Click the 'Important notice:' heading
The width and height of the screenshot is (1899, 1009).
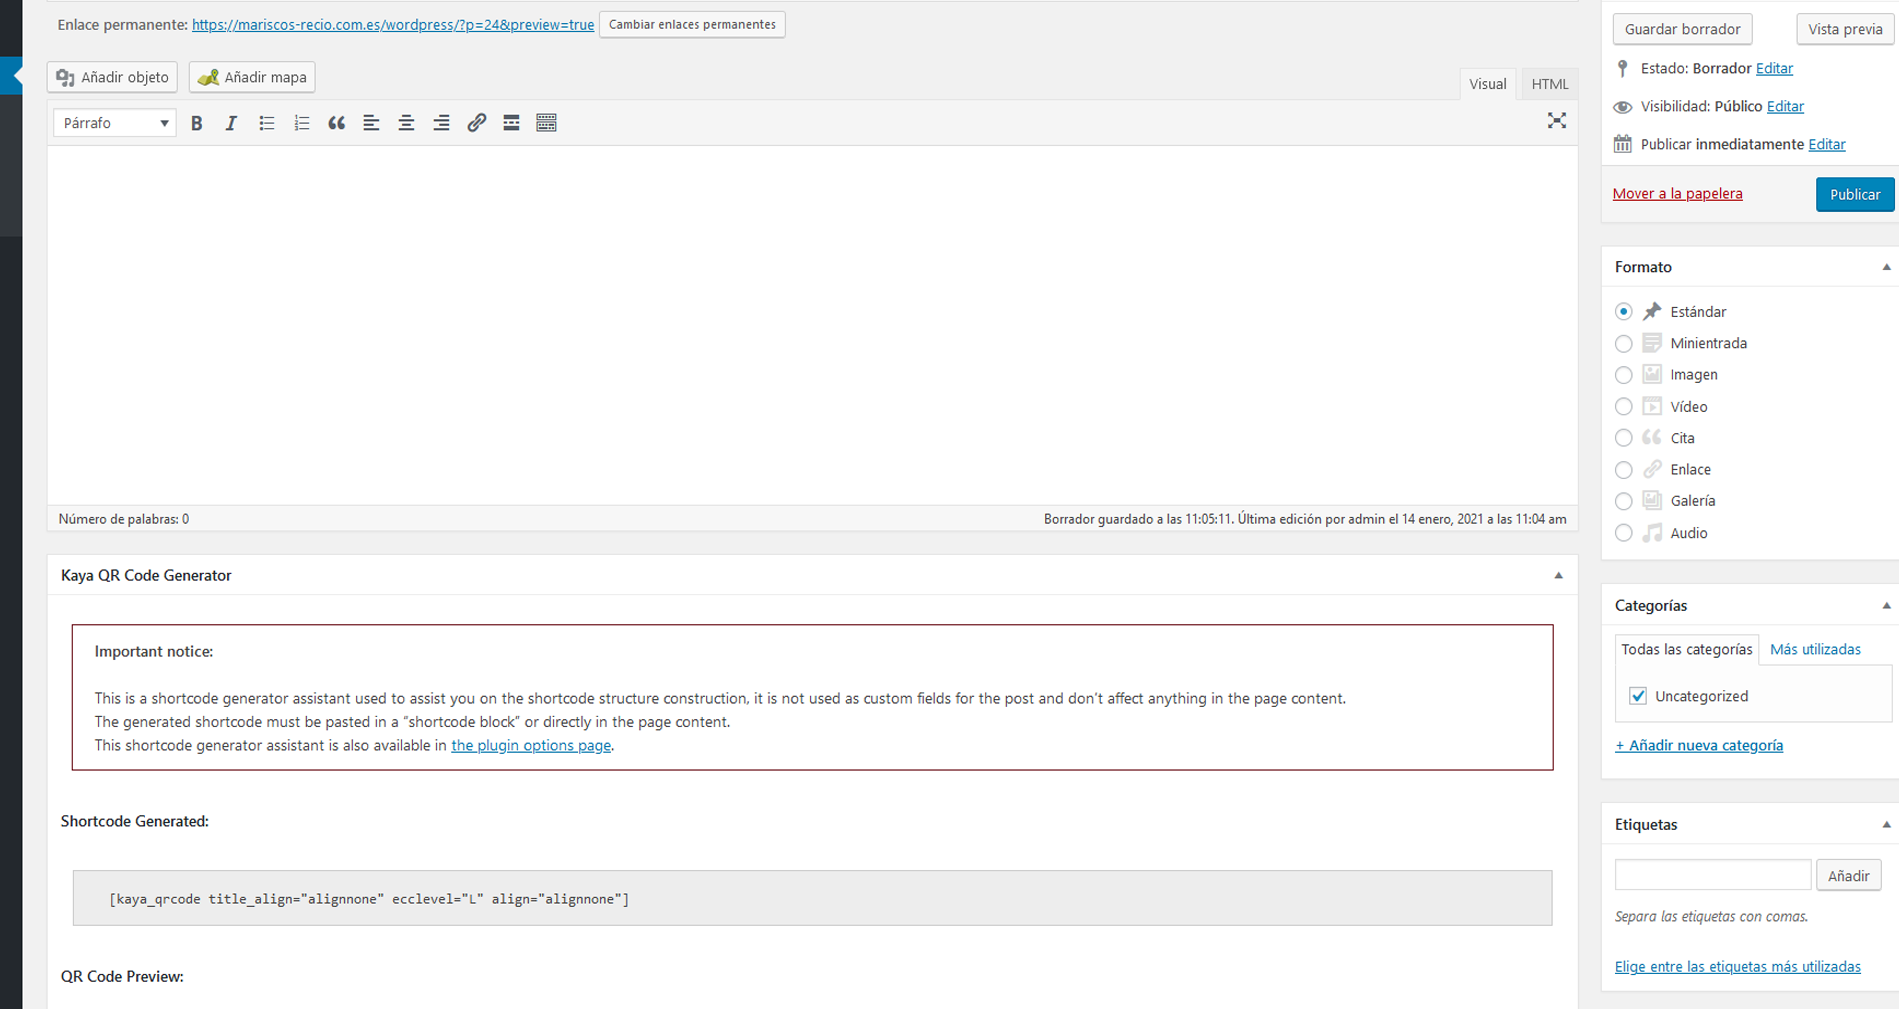tap(154, 651)
